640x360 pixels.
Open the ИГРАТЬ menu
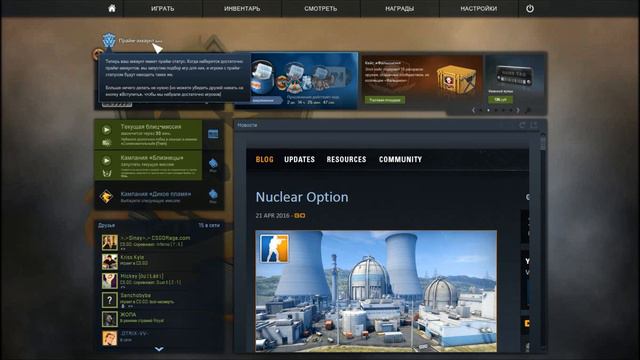click(x=162, y=9)
